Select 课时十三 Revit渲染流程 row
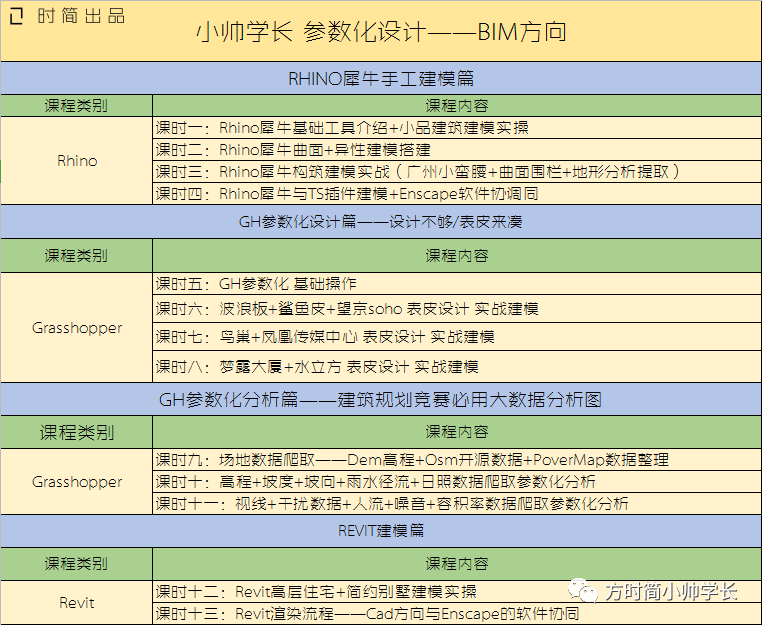The image size is (762, 625). coord(457,614)
